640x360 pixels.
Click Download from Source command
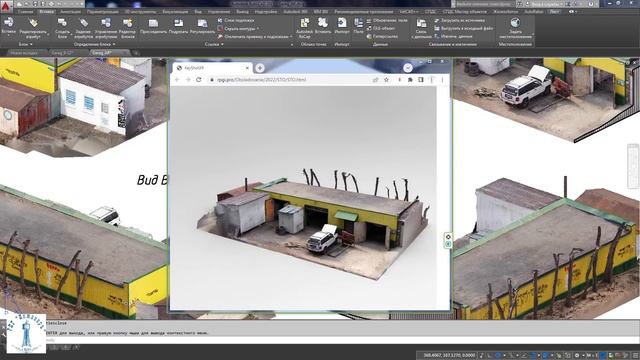tap(460, 20)
